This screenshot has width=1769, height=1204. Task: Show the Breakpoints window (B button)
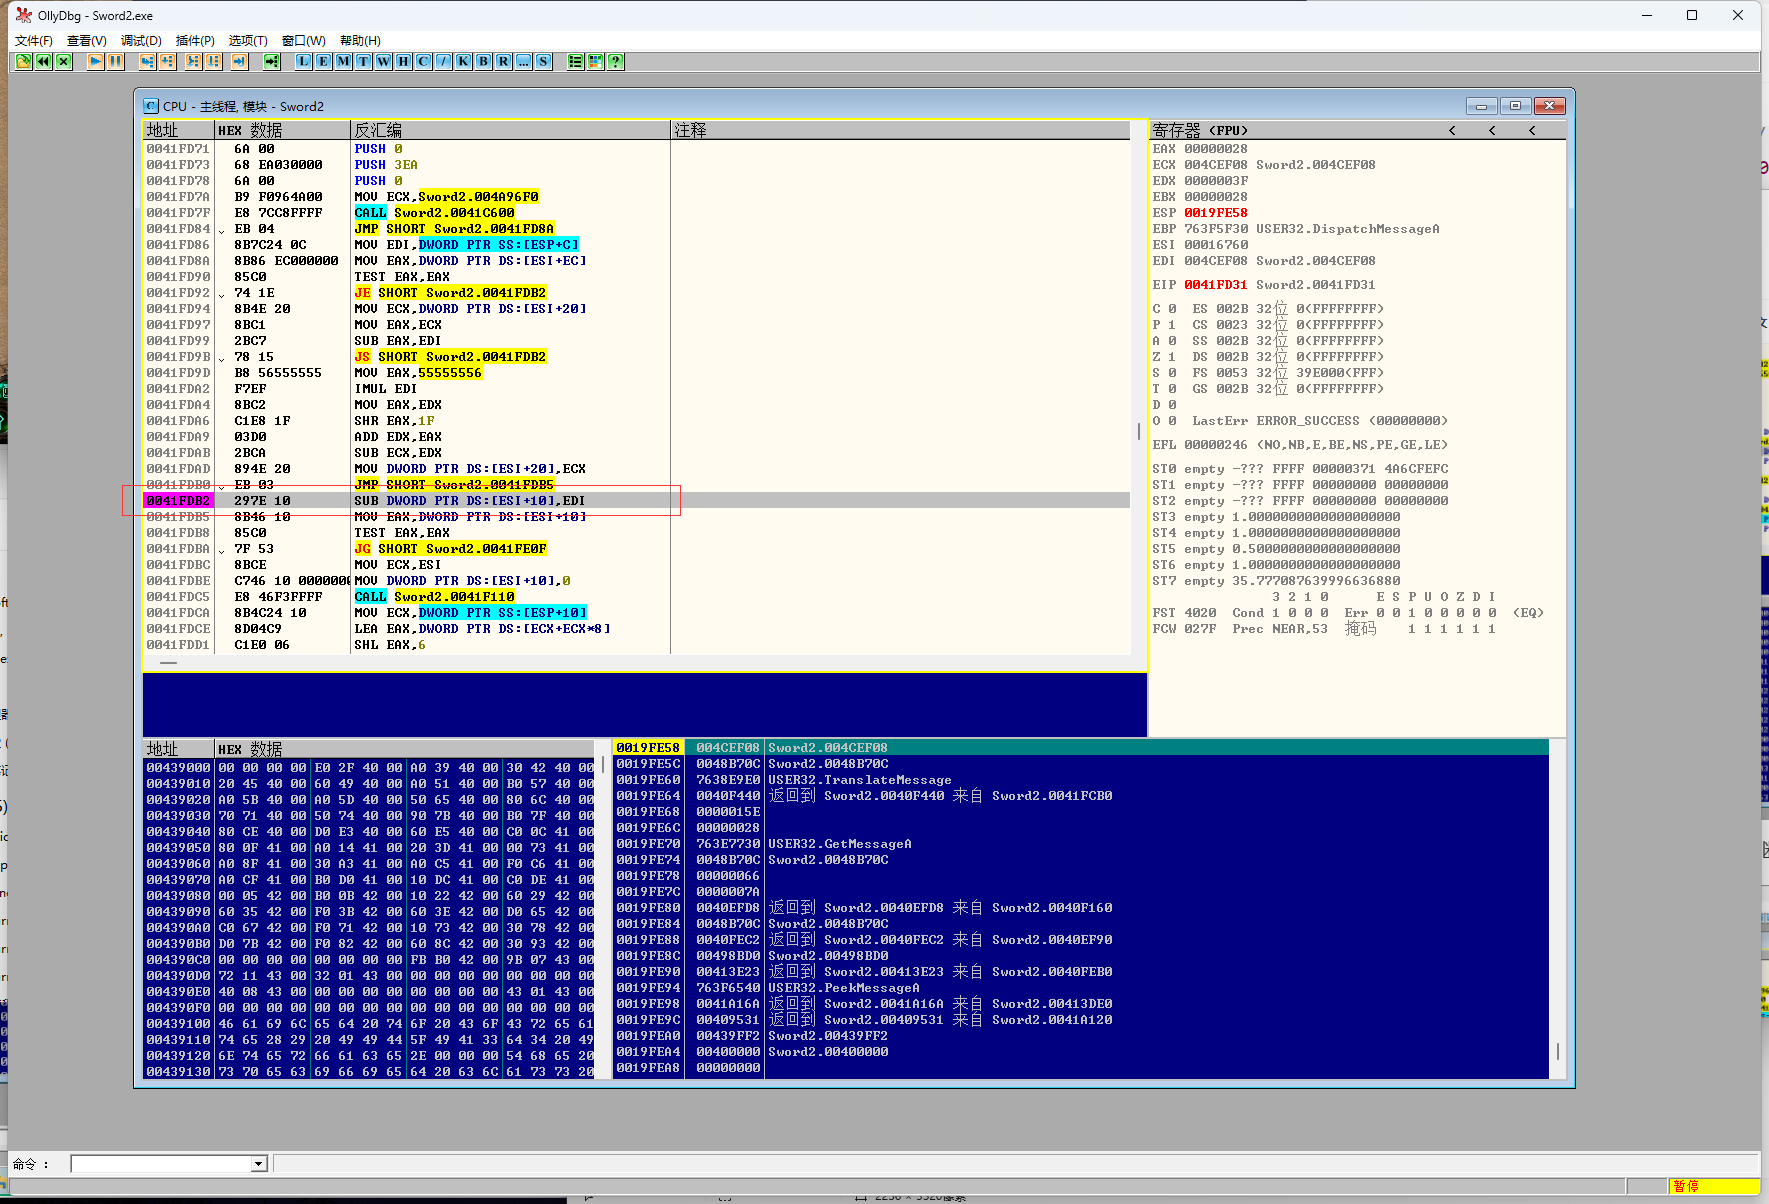point(484,62)
